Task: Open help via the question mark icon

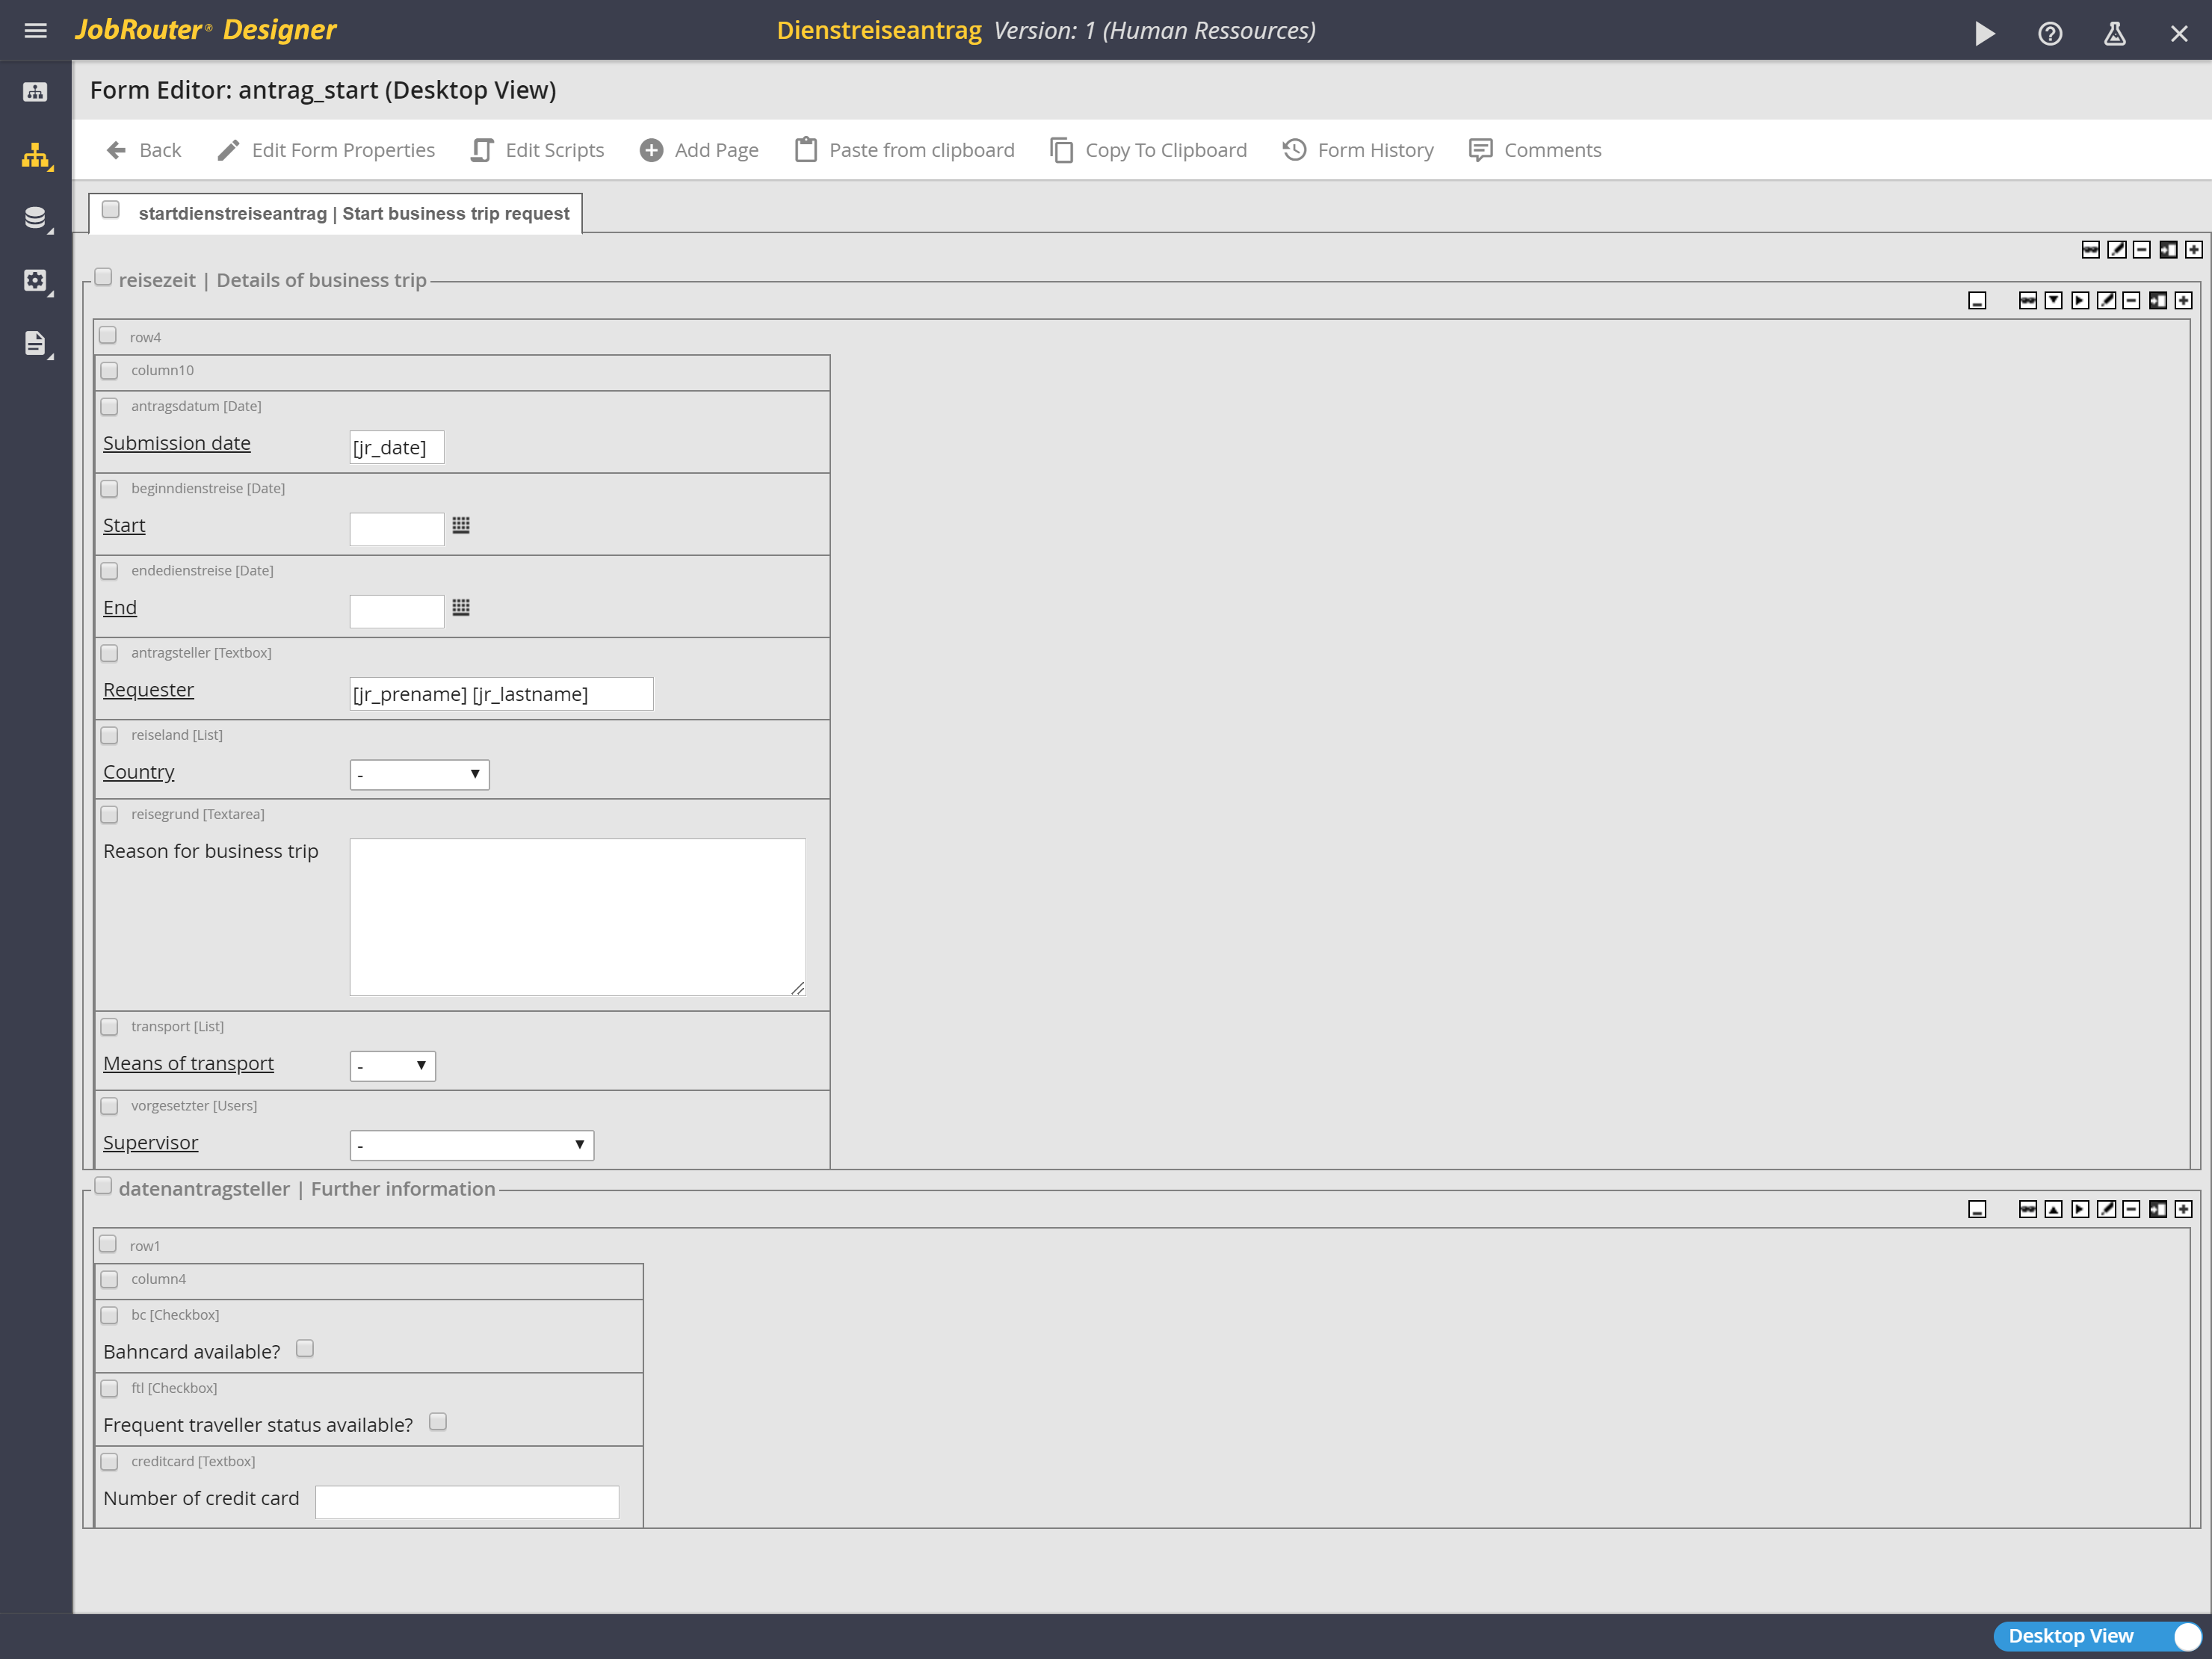Action: click(2050, 33)
